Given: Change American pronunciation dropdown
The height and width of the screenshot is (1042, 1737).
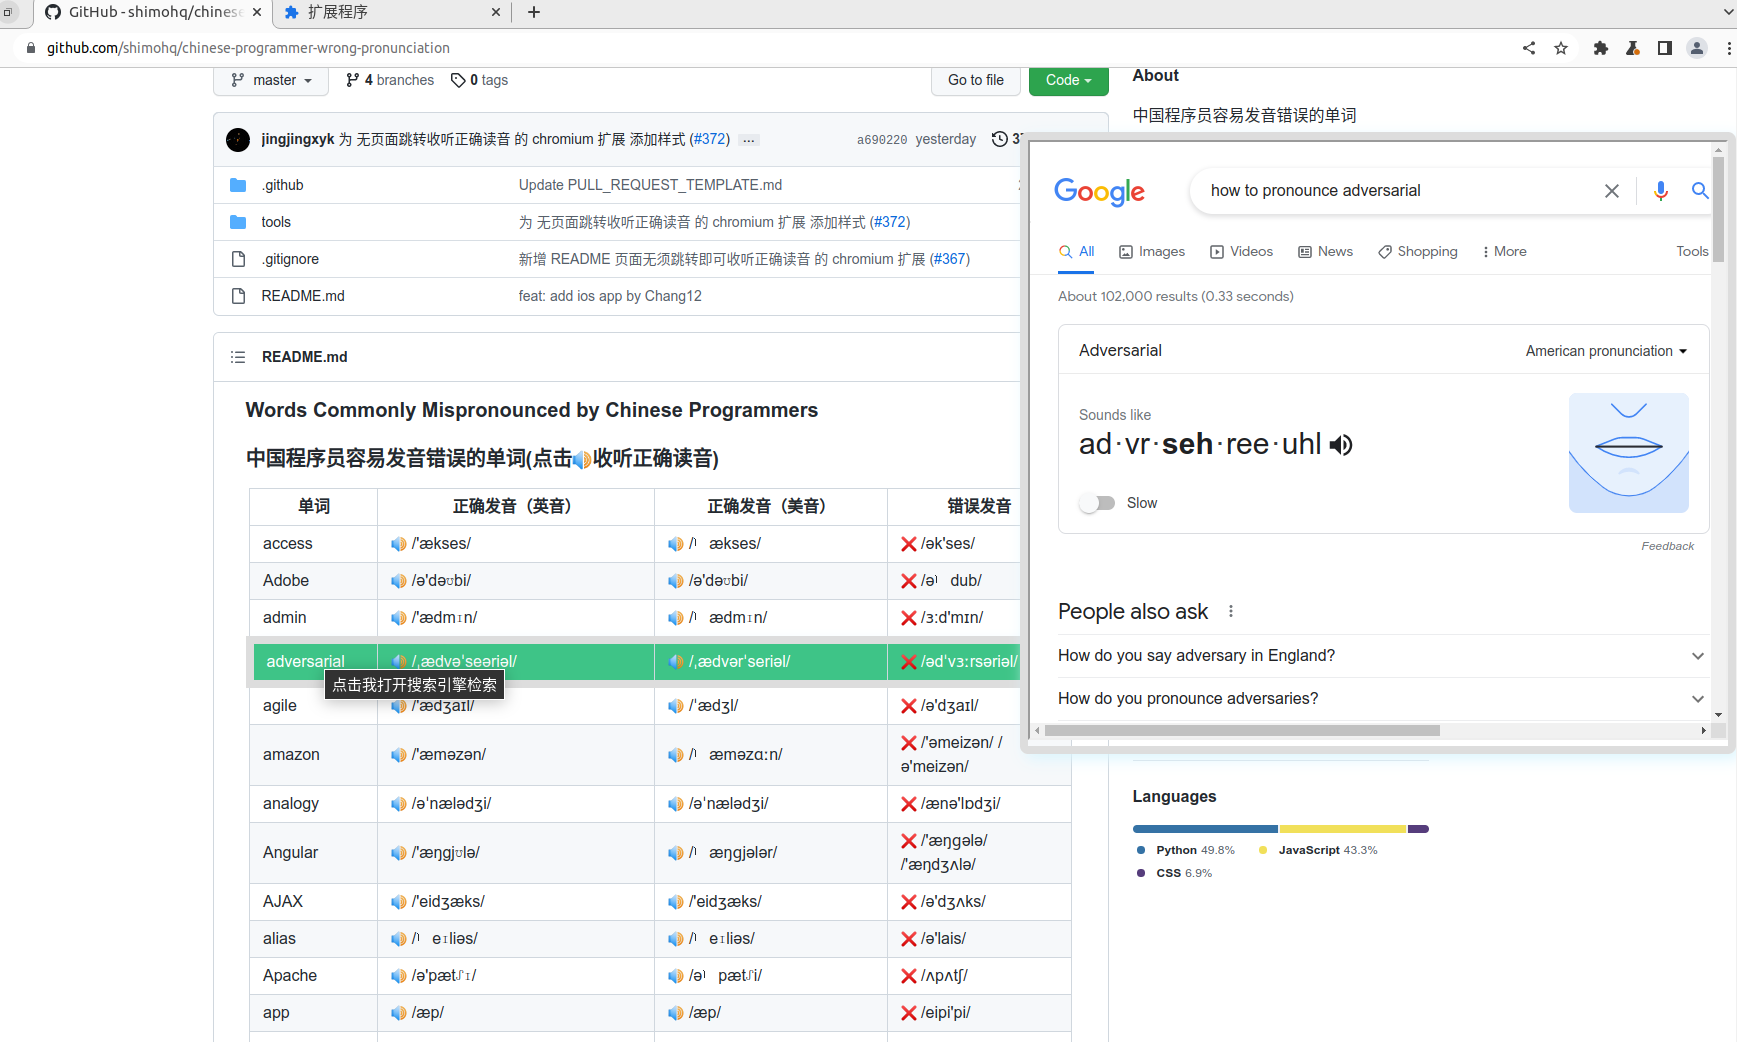Looking at the screenshot, I should coord(1607,351).
